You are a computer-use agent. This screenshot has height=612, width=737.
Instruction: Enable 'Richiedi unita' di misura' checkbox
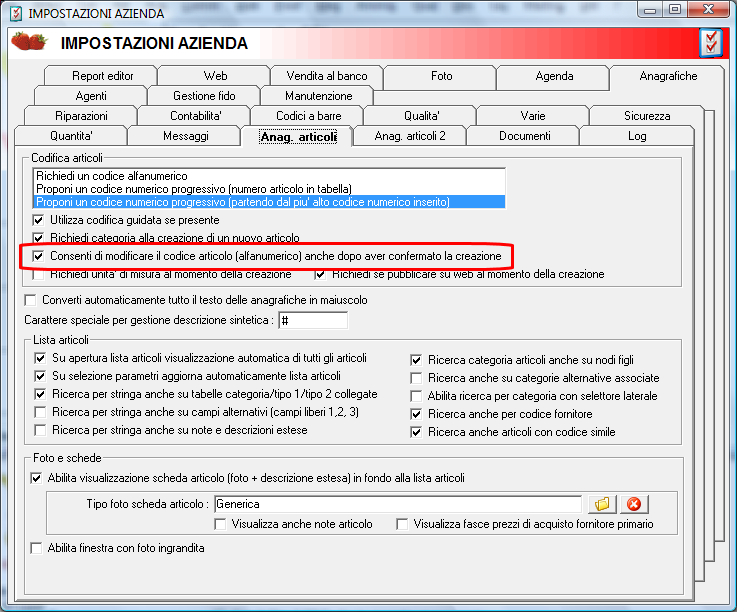point(39,275)
